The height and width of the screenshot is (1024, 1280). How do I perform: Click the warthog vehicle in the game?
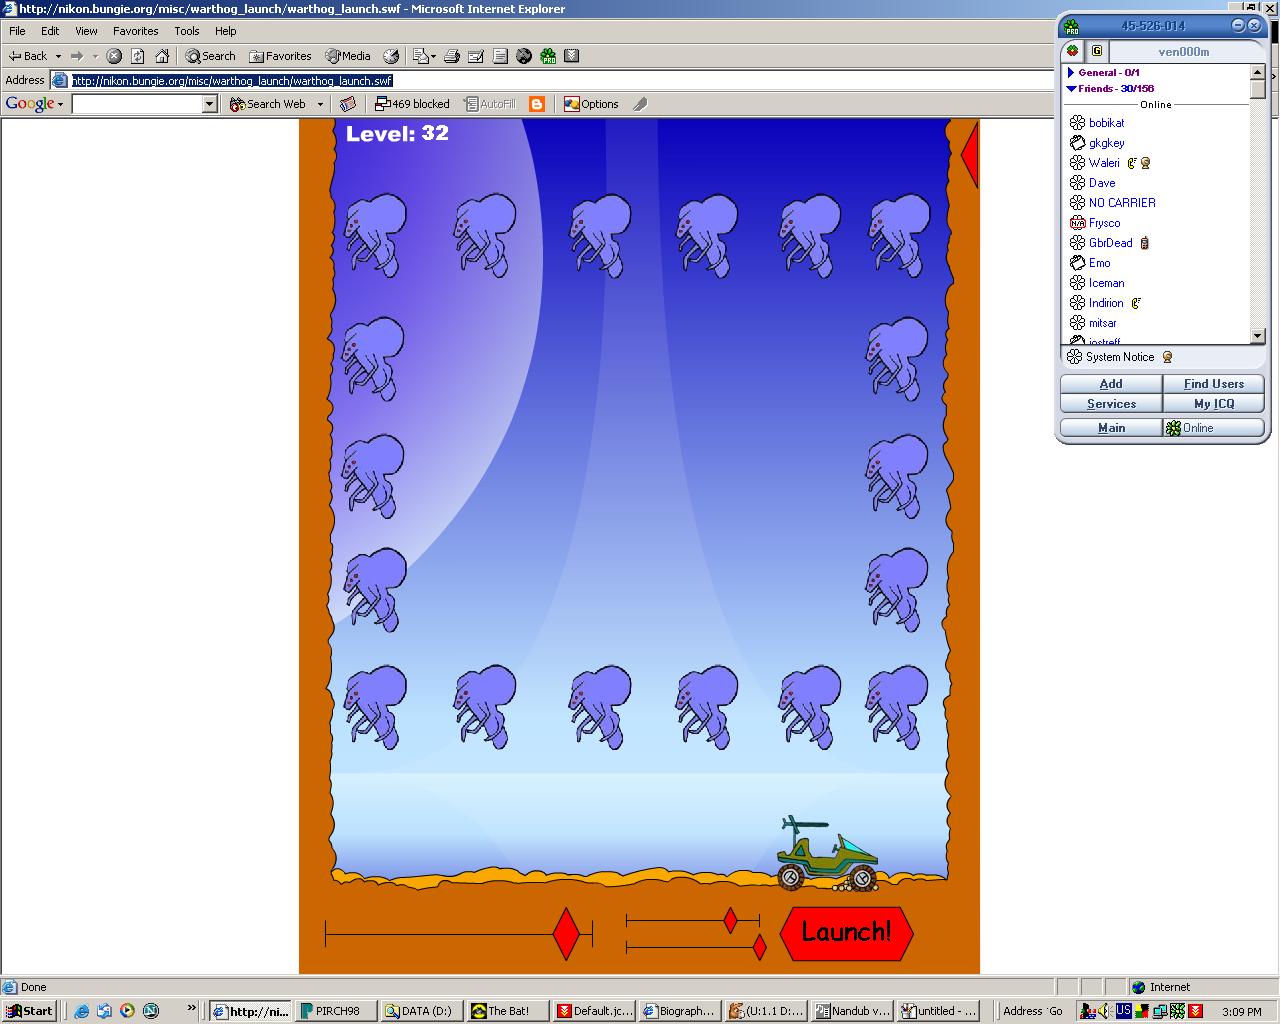click(x=827, y=853)
